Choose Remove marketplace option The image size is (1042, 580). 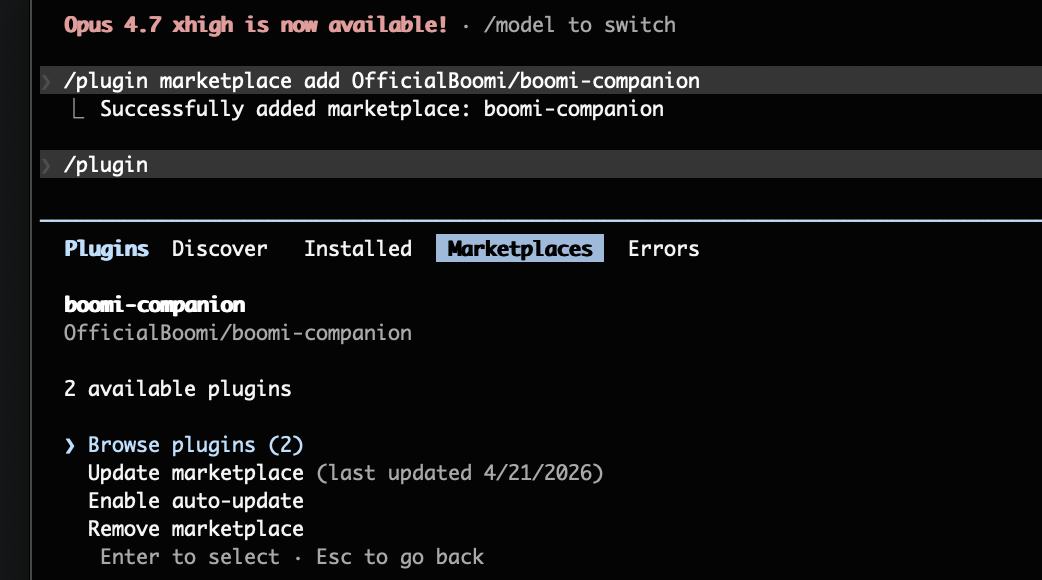tap(195, 529)
